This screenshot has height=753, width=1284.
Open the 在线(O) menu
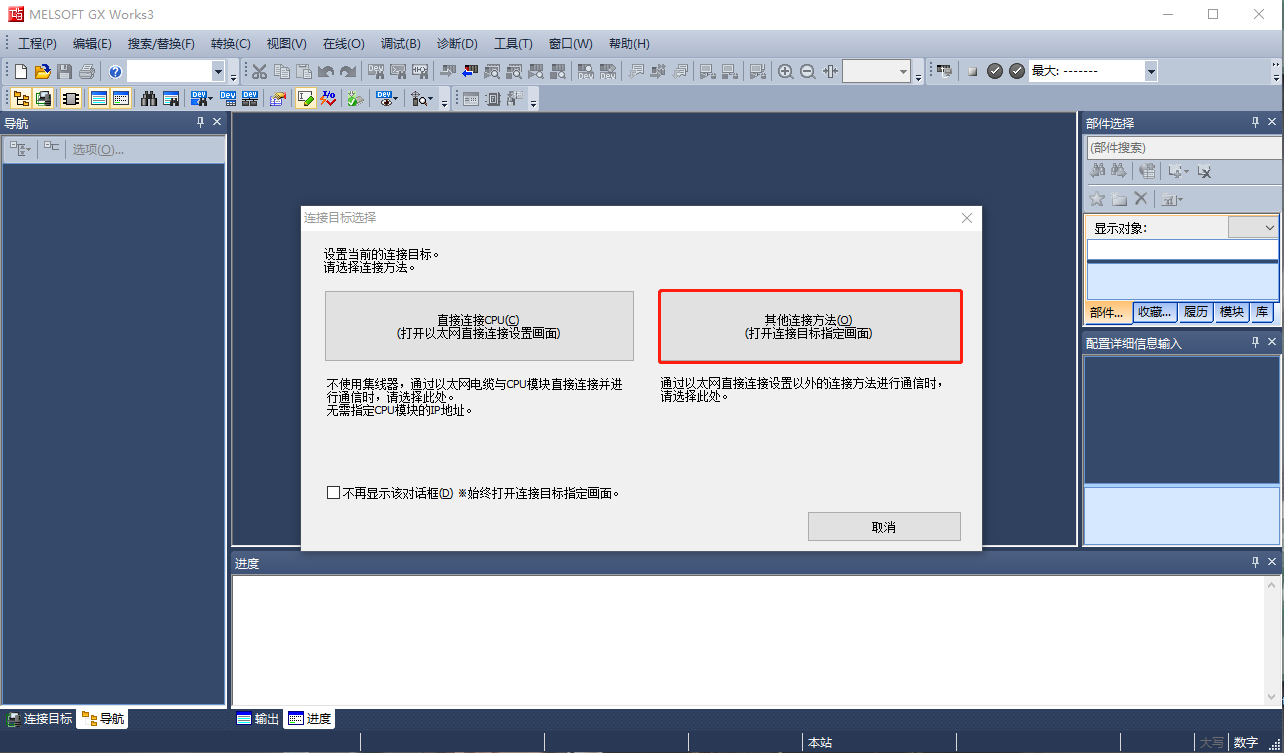(x=343, y=44)
